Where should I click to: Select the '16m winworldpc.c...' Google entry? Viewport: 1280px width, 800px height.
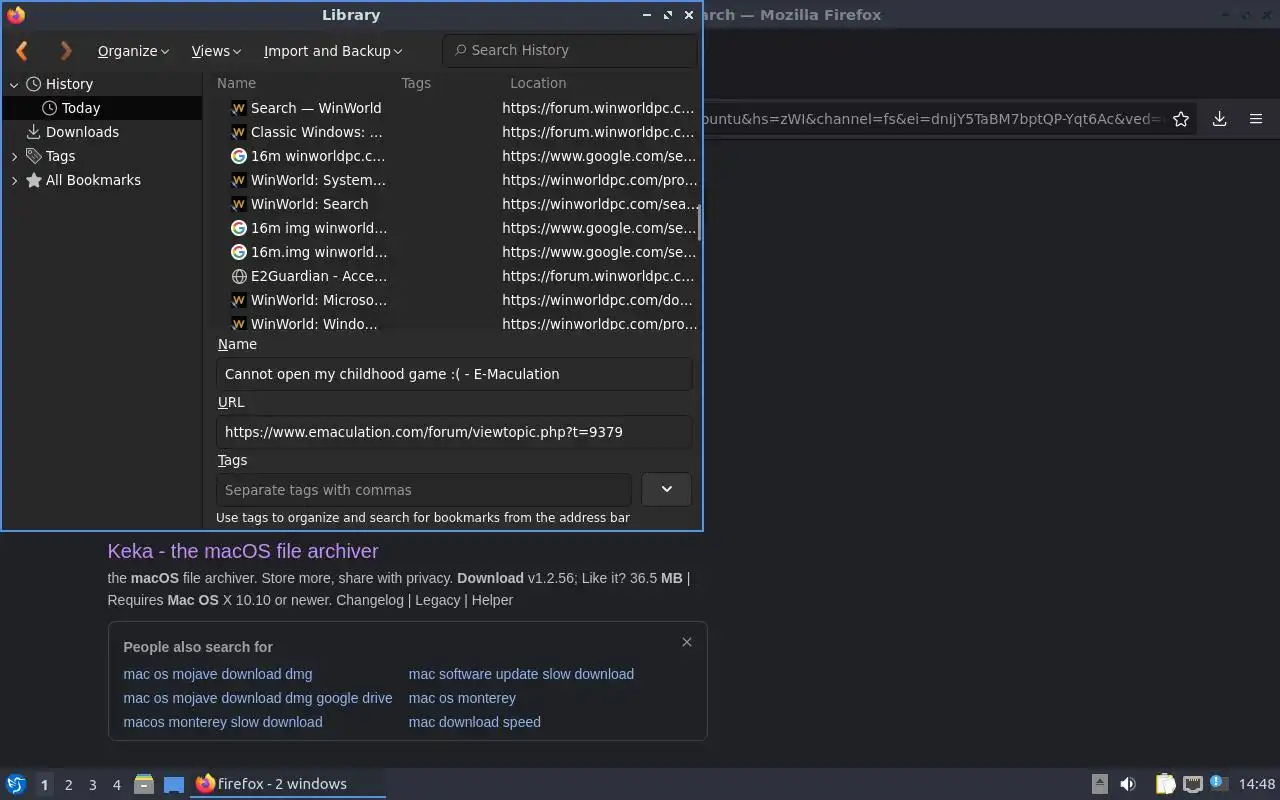[x=450, y=156]
